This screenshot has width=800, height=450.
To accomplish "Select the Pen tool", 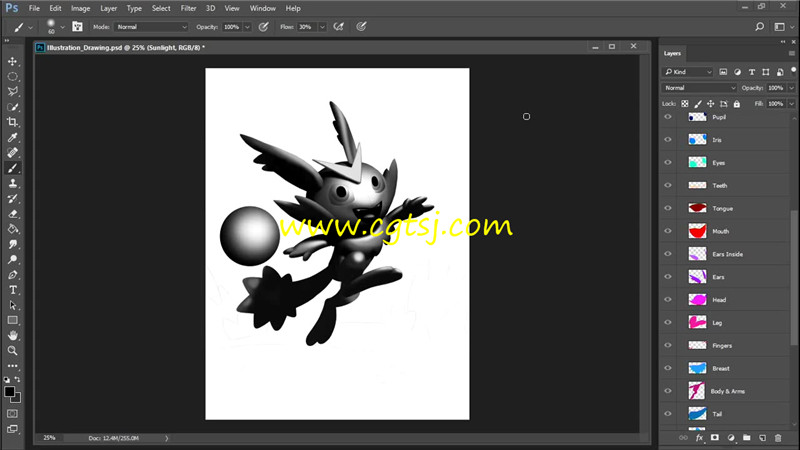I will coord(12,274).
